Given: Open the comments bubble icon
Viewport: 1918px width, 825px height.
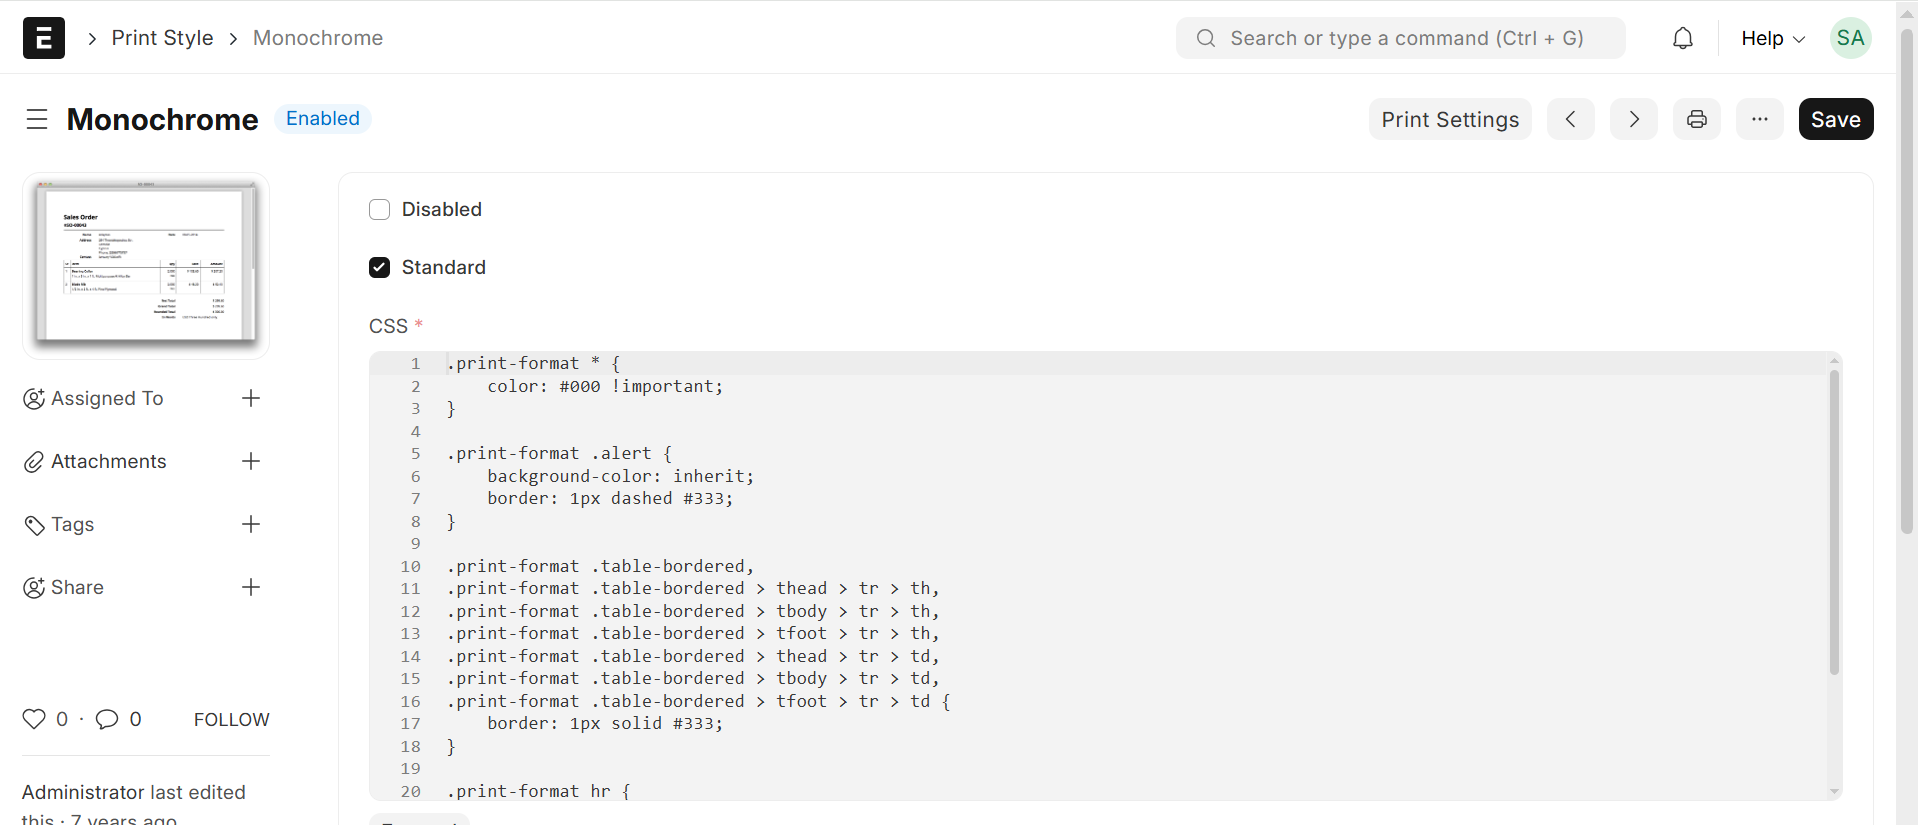Looking at the screenshot, I should click(x=107, y=719).
